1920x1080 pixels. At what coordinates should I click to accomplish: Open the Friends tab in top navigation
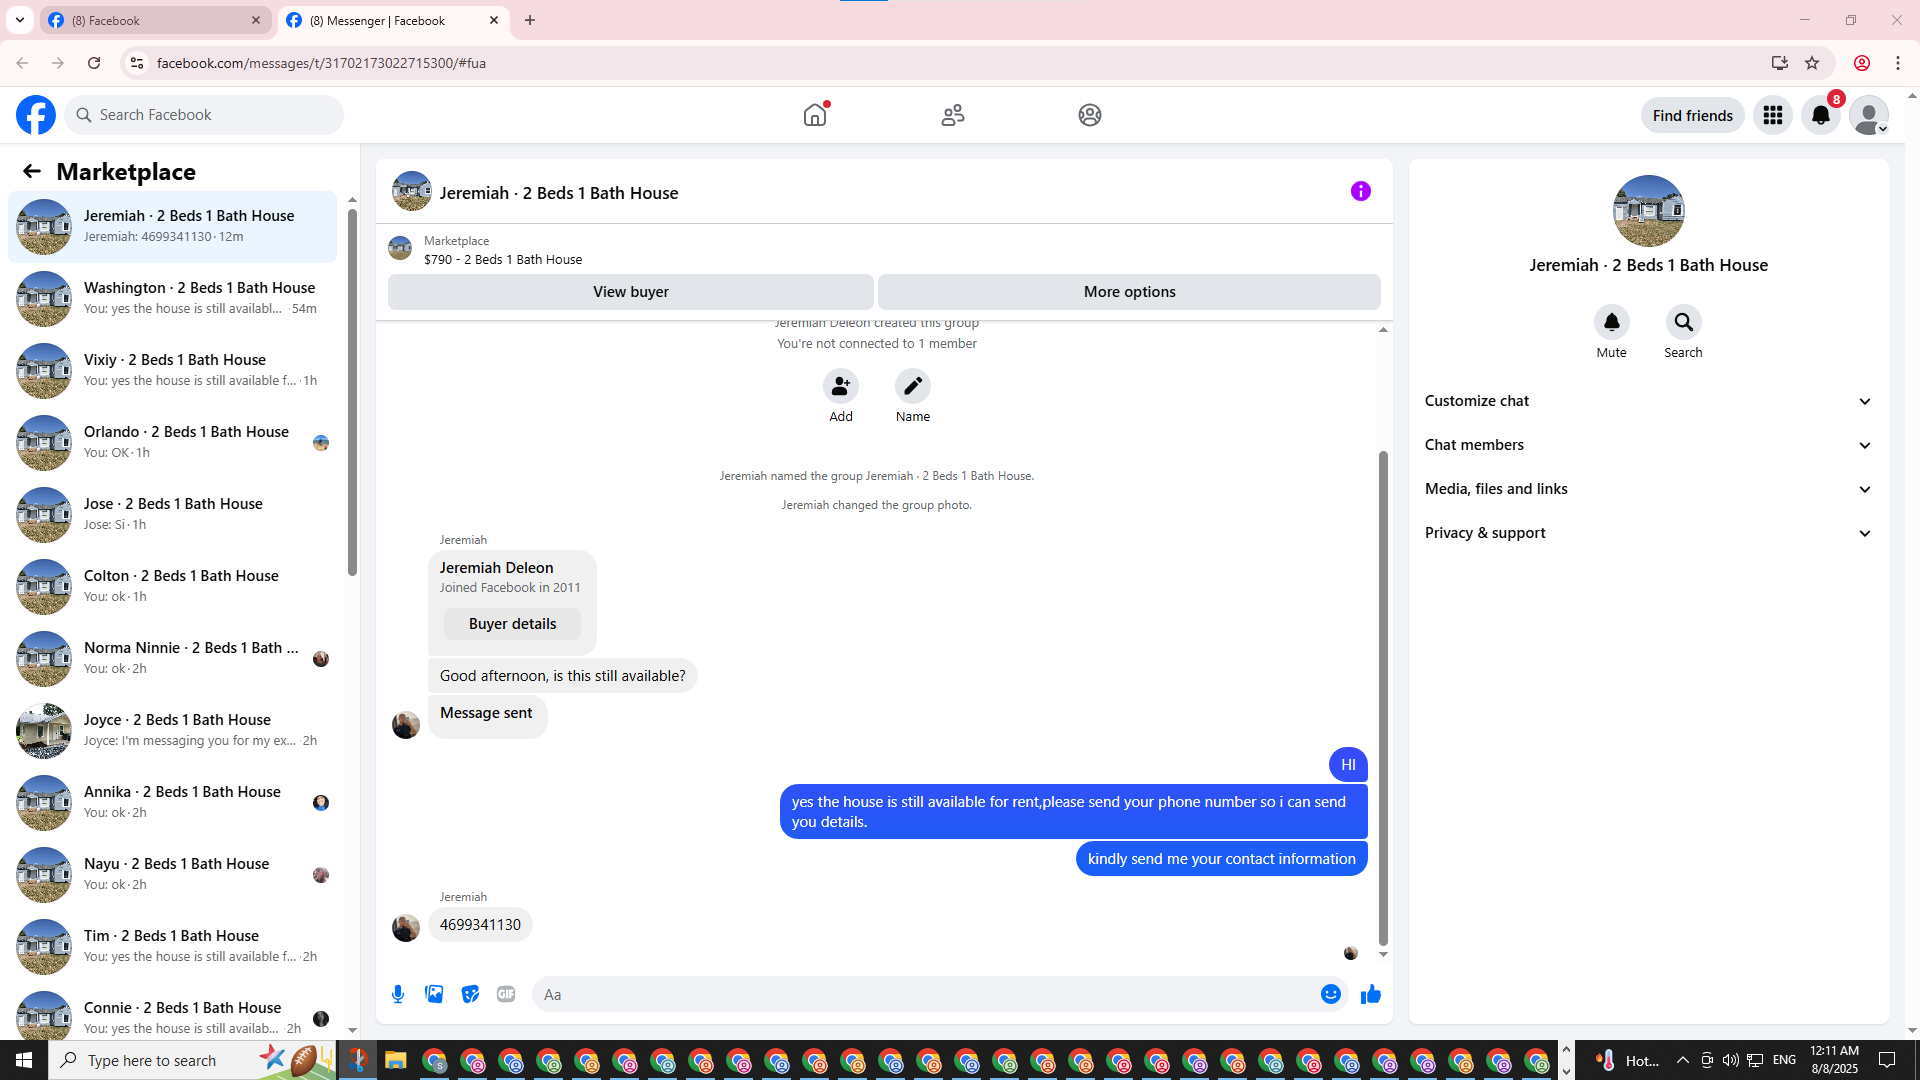[x=952, y=115]
